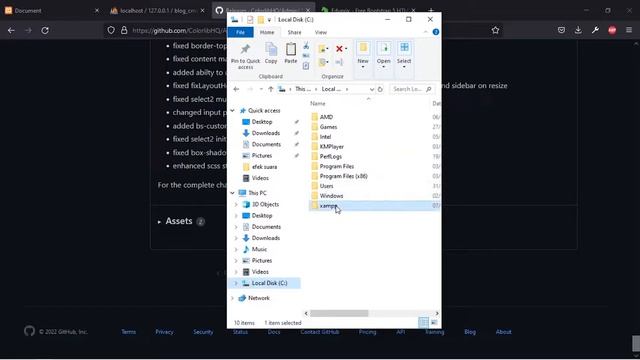Click the GitHub logo in footer
The width and height of the screenshot is (640, 360).
29,331
